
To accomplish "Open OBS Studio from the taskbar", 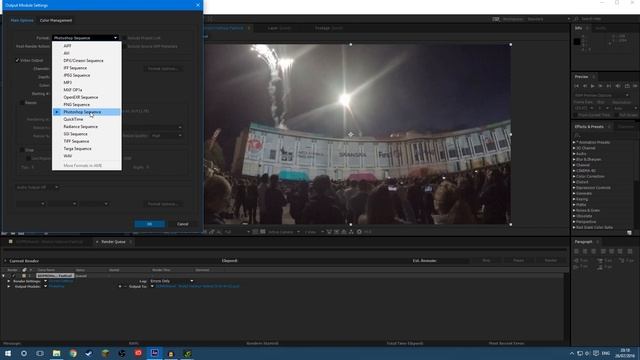I will (x=122, y=353).
